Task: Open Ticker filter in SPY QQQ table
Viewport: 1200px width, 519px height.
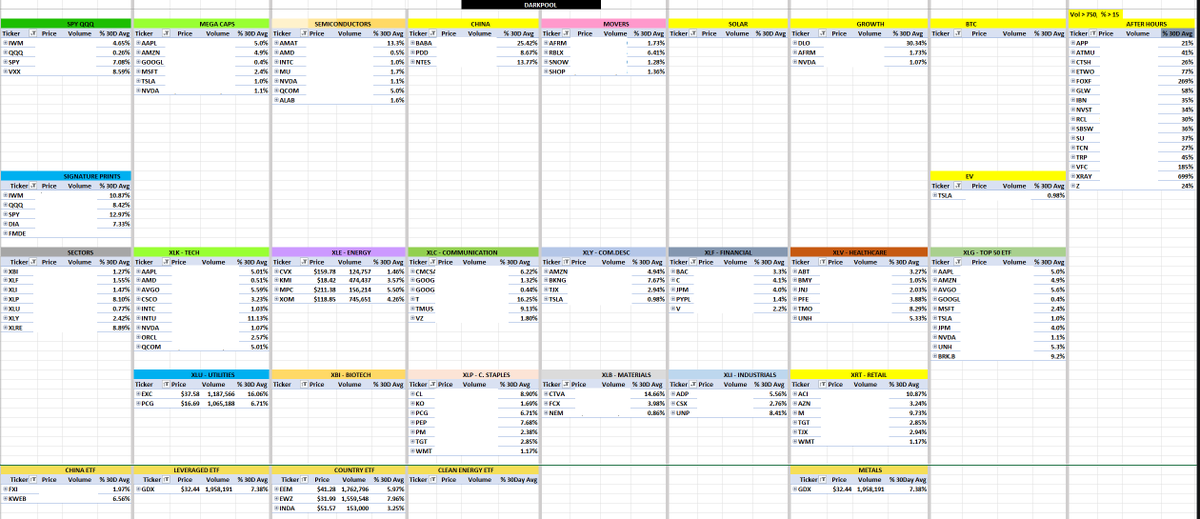Action: pos(33,33)
